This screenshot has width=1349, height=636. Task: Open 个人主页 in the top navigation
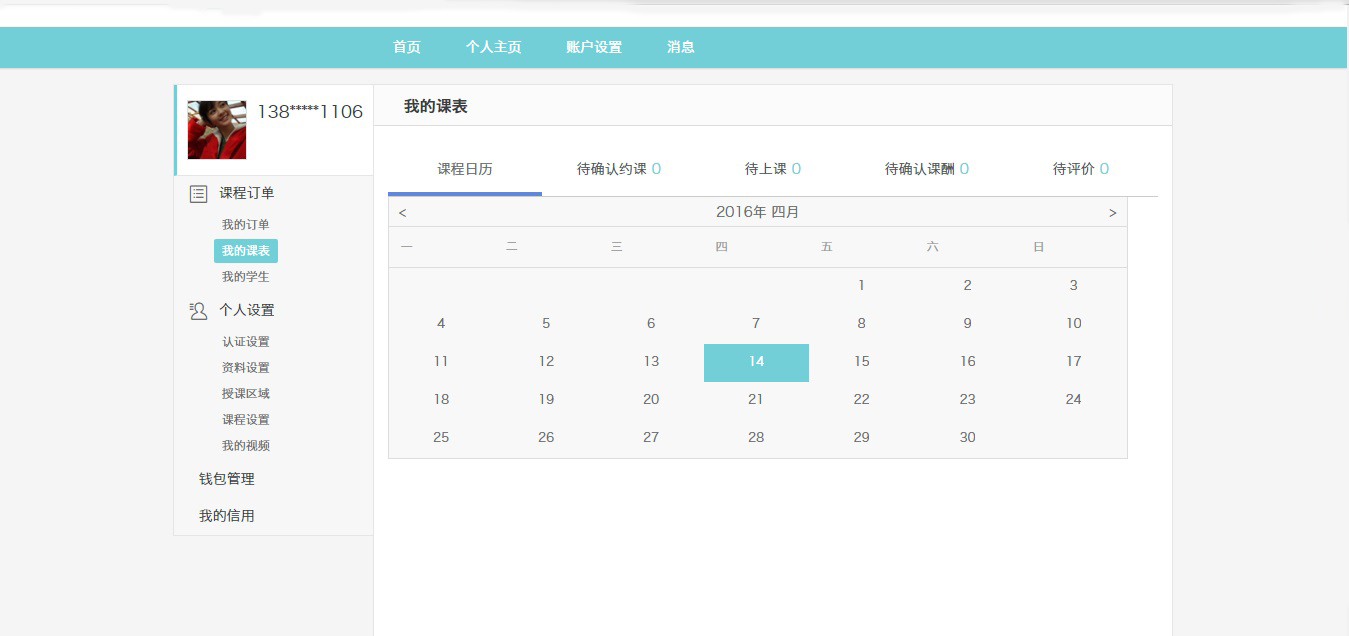[x=493, y=47]
